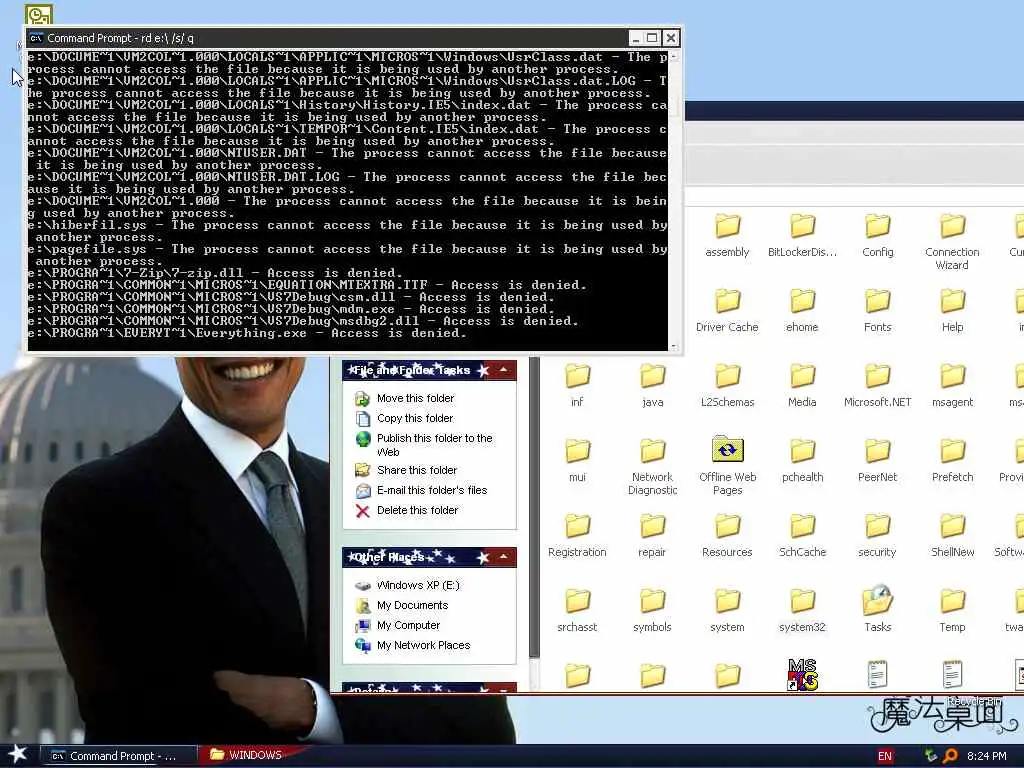Select the SchCache folder
This screenshot has width=1024, height=768.
click(802, 536)
